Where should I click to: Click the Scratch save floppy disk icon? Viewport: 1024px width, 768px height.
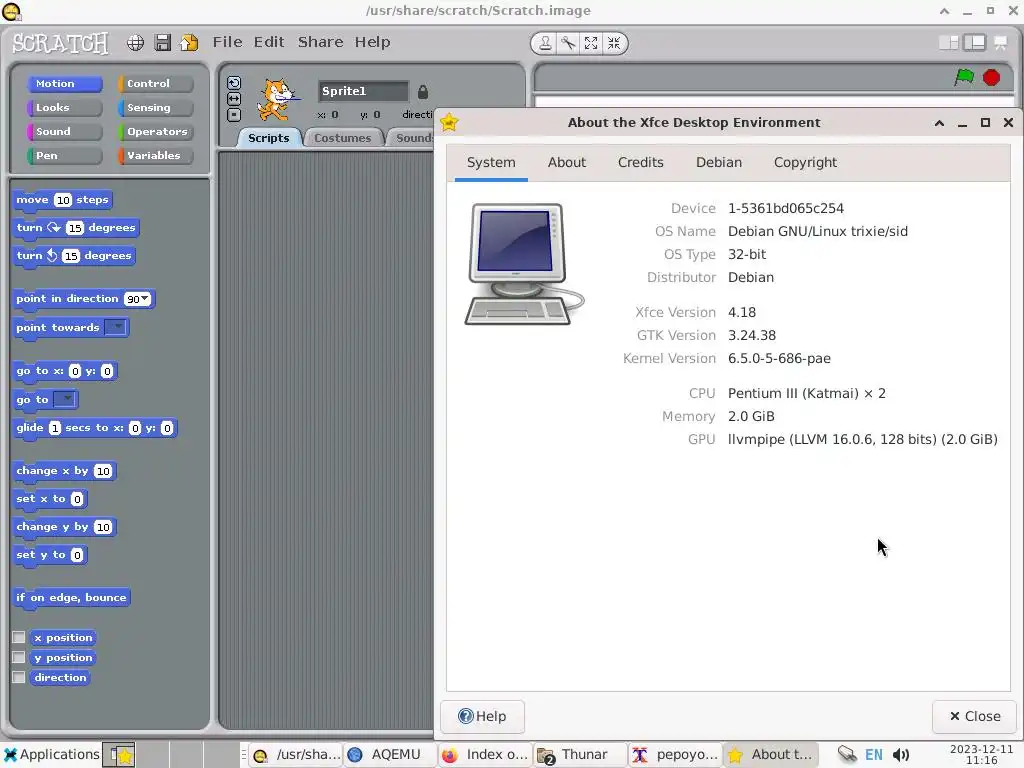[x=163, y=42]
